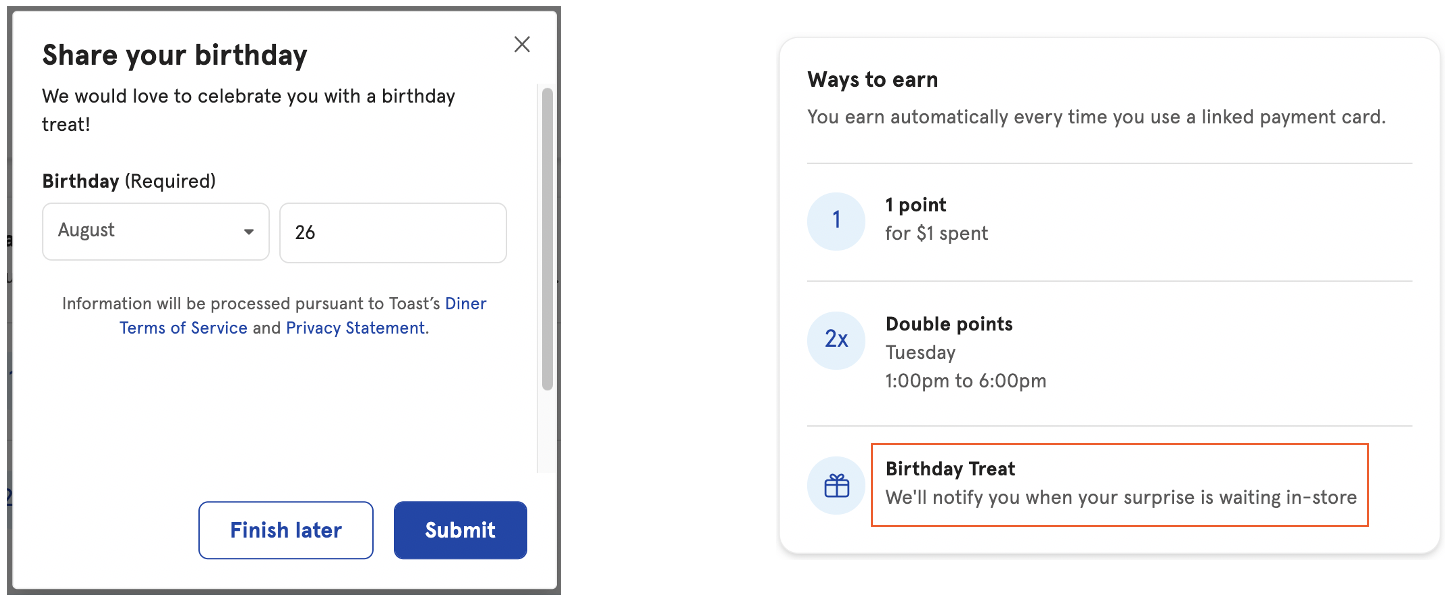Image resolution: width=1450 pixels, height=600 pixels.
Task: Click the close X on the birthday dialog
Action: click(x=521, y=44)
